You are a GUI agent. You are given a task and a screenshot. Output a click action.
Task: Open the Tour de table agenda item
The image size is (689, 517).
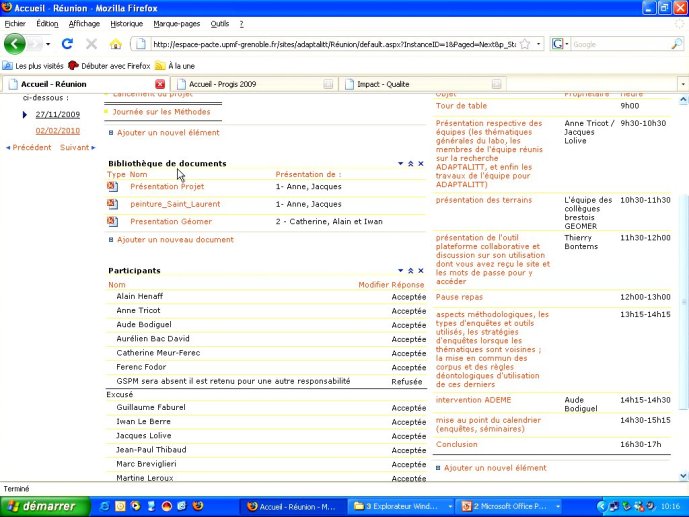point(461,106)
